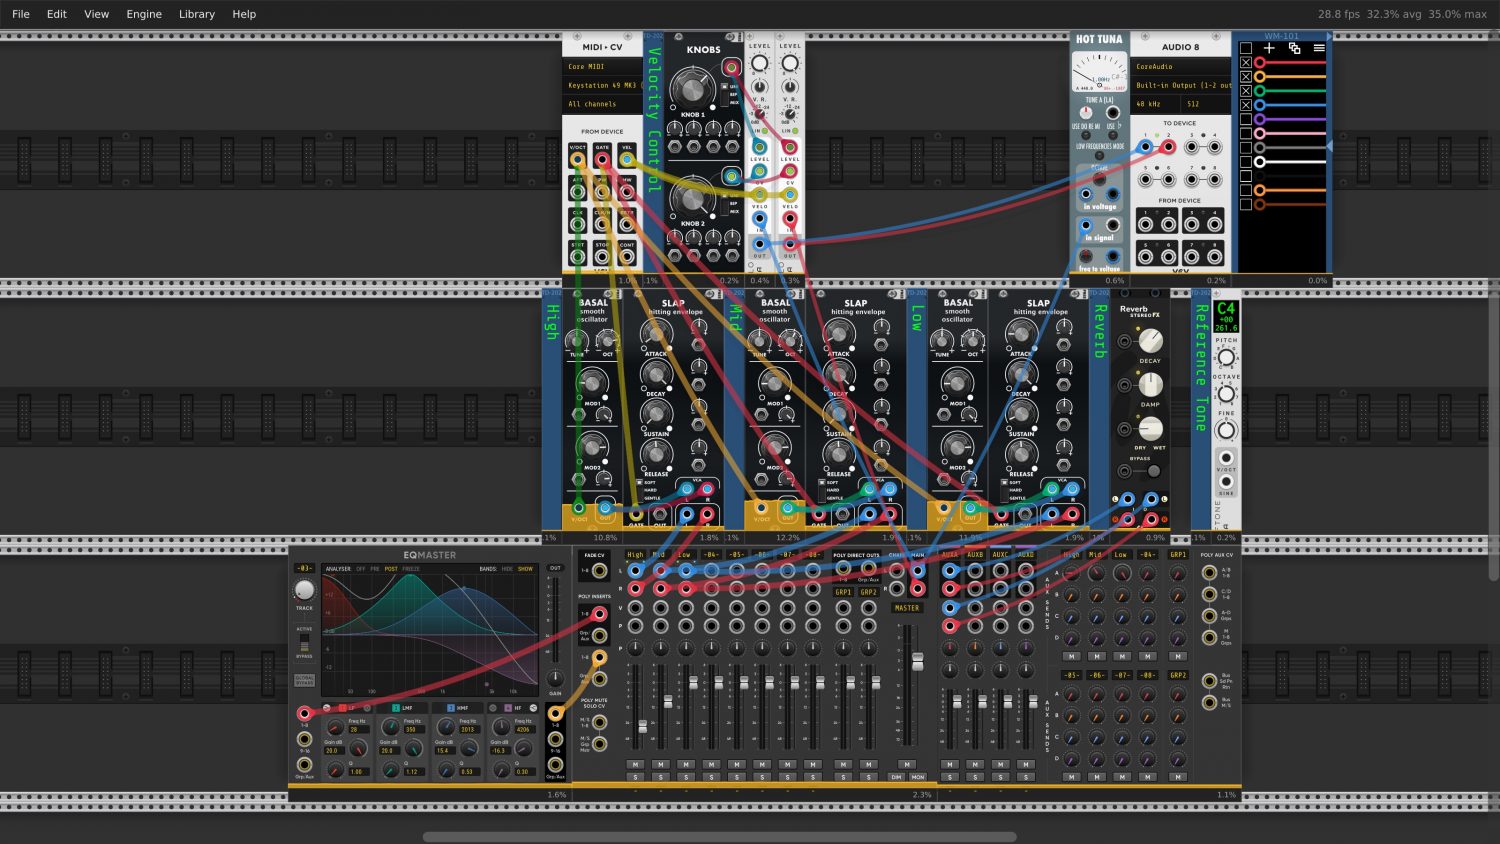Open the Library menu

(x=197, y=14)
